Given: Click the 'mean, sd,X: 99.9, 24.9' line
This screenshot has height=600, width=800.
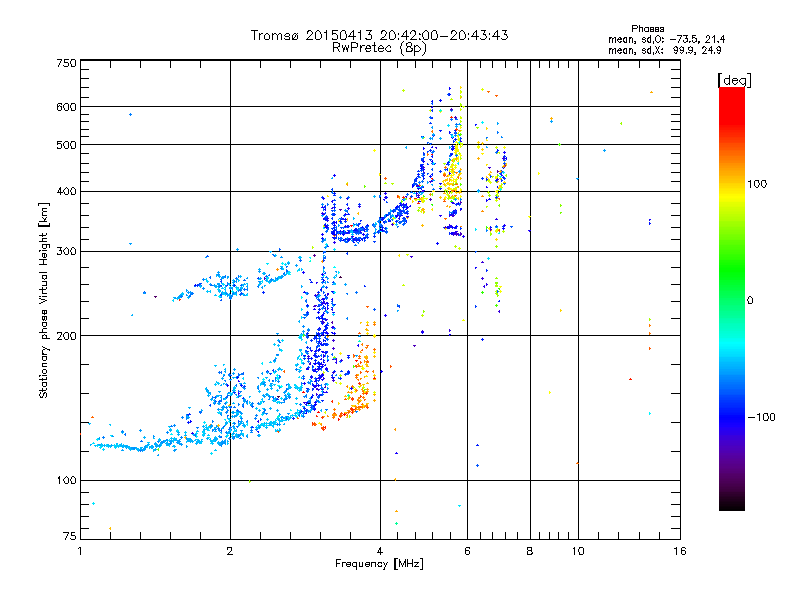Looking at the screenshot, I should point(664,51).
